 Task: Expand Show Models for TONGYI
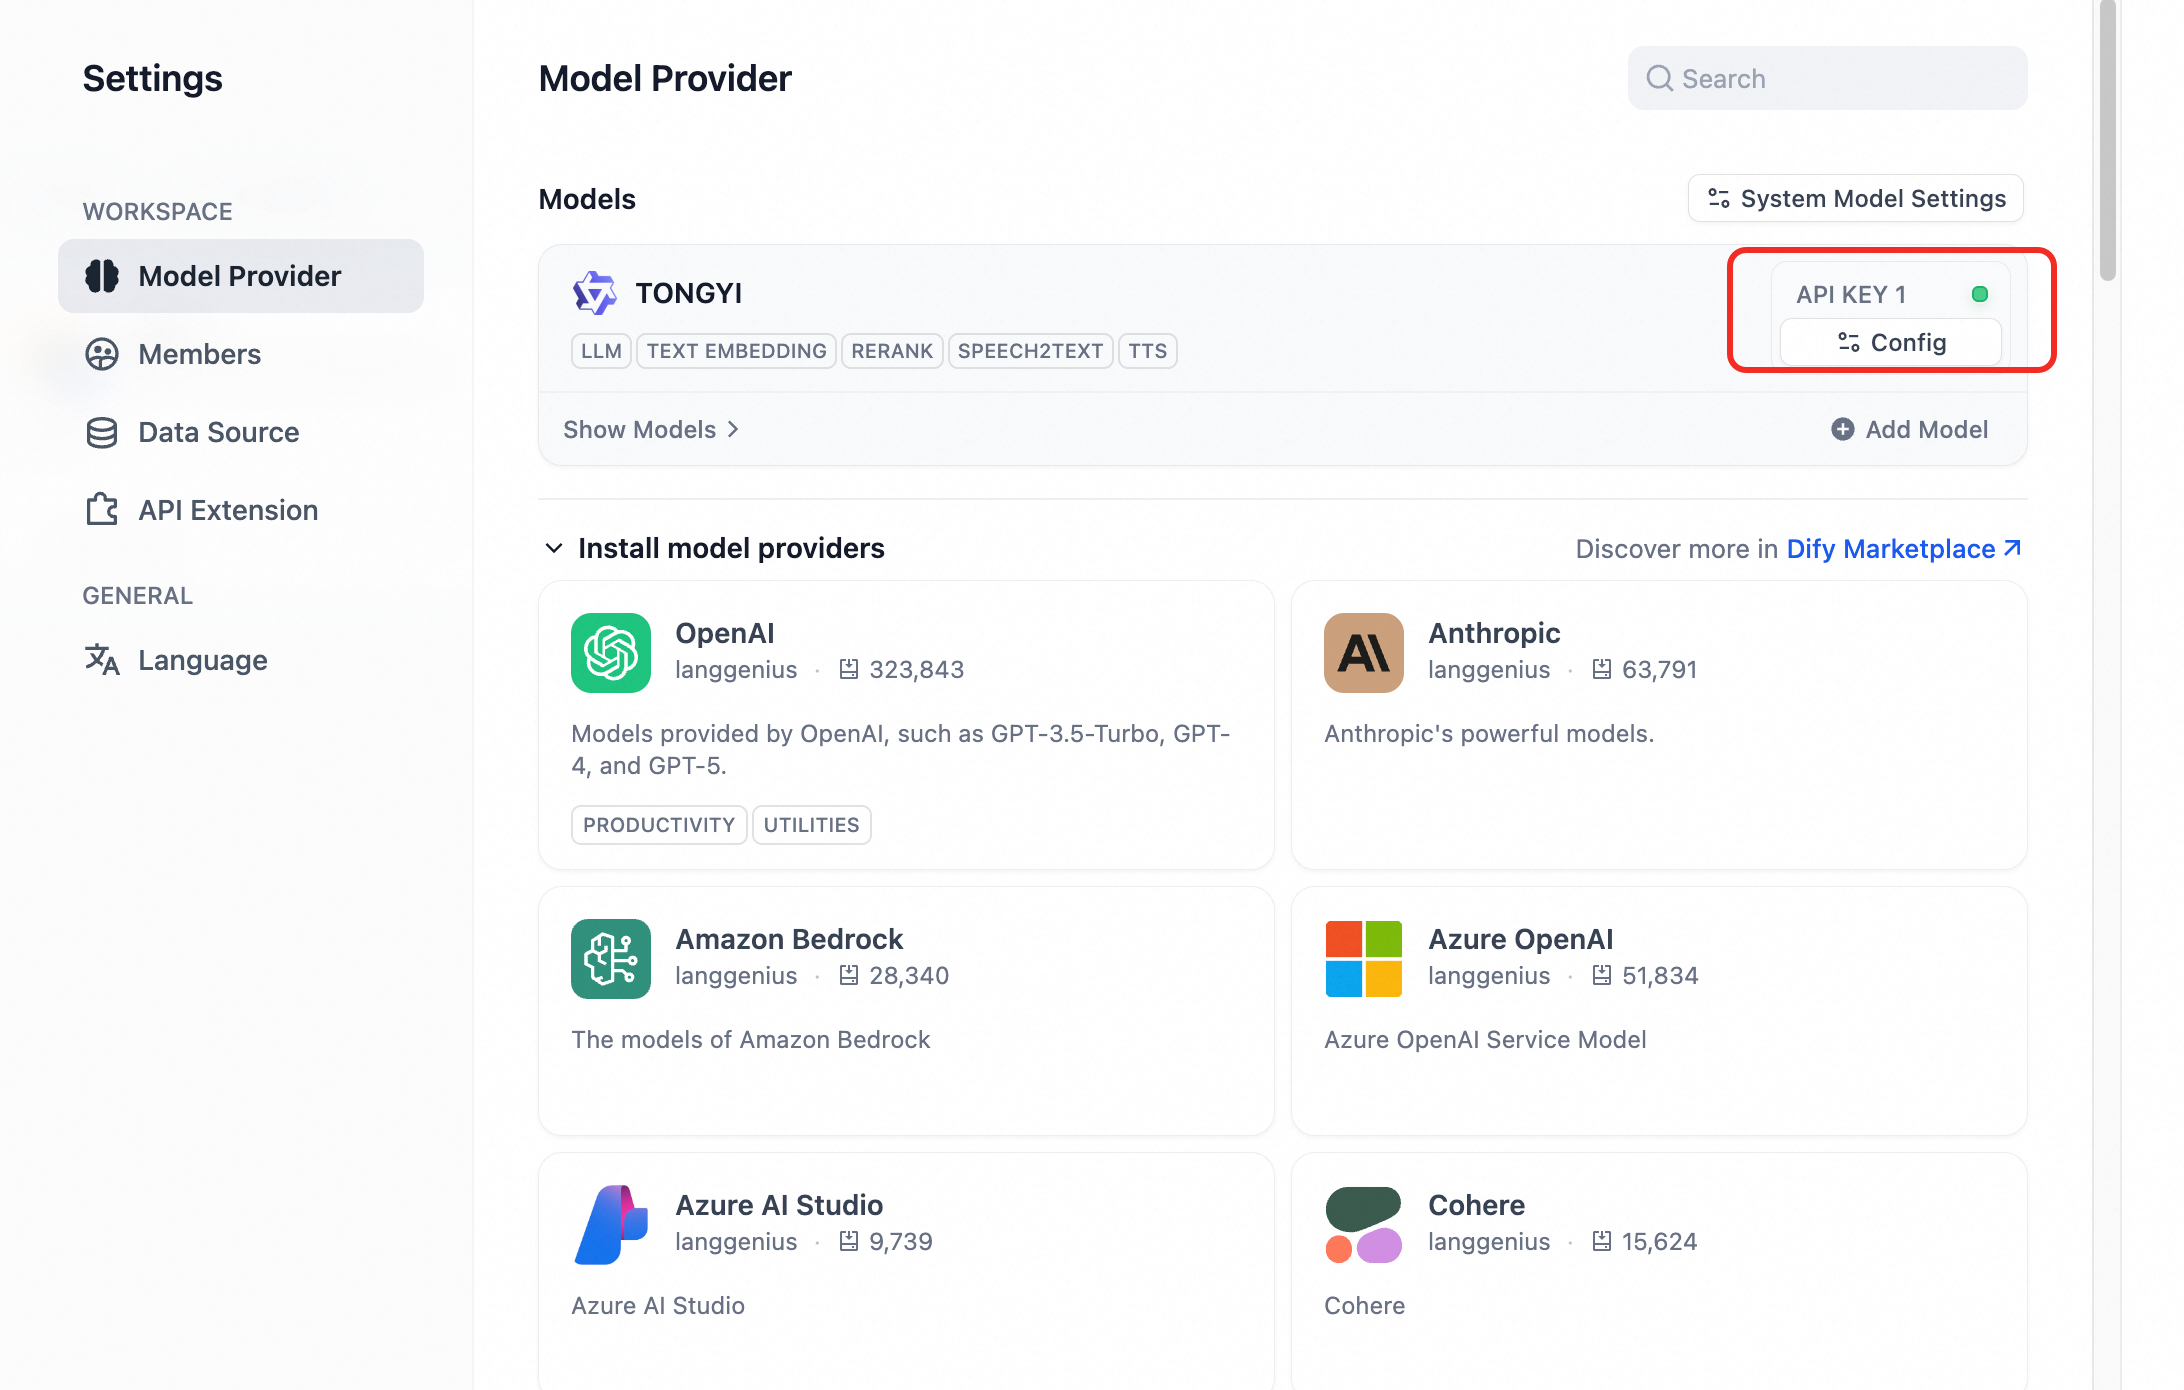coord(651,429)
